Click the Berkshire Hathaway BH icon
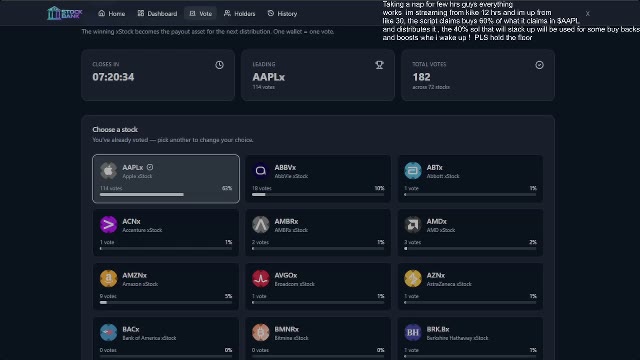 [413, 332]
